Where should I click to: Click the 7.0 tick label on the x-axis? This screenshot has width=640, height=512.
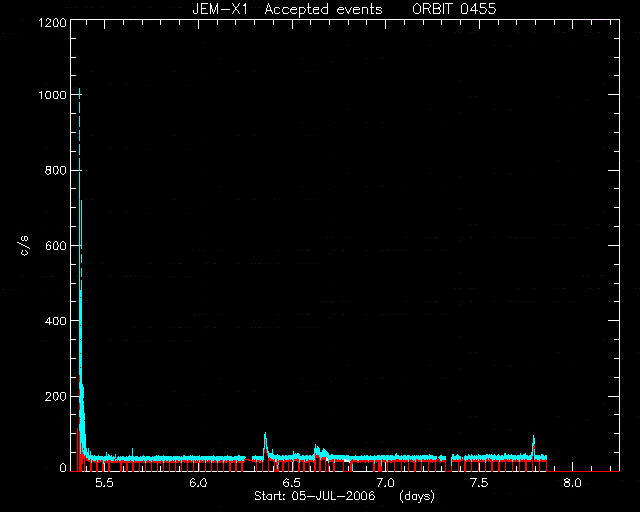click(385, 483)
